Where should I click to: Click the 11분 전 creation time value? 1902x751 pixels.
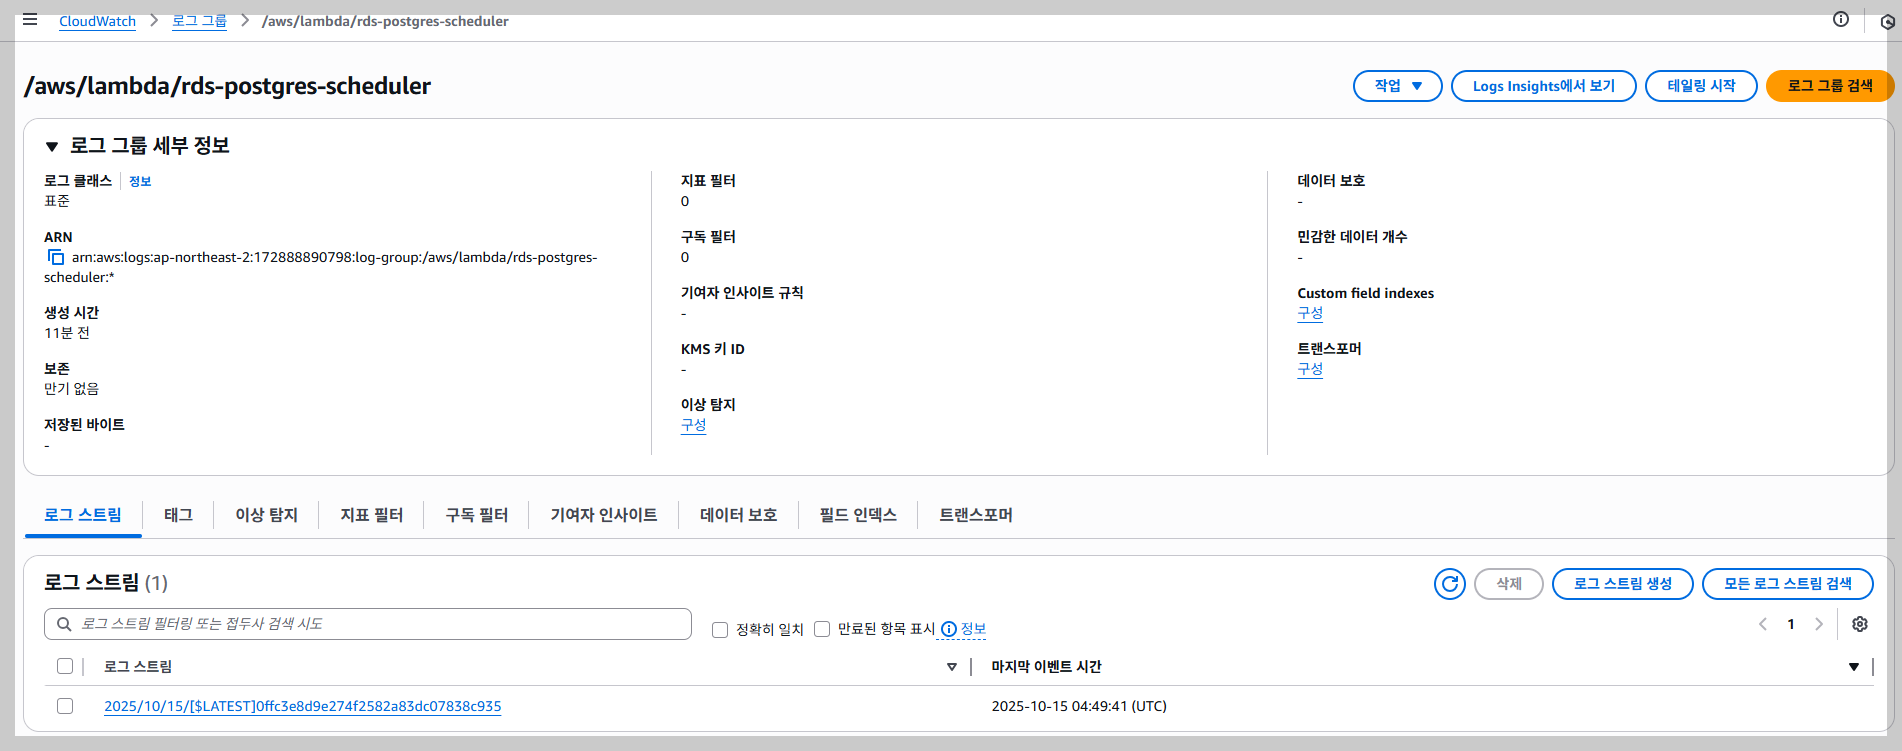[x=67, y=333]
